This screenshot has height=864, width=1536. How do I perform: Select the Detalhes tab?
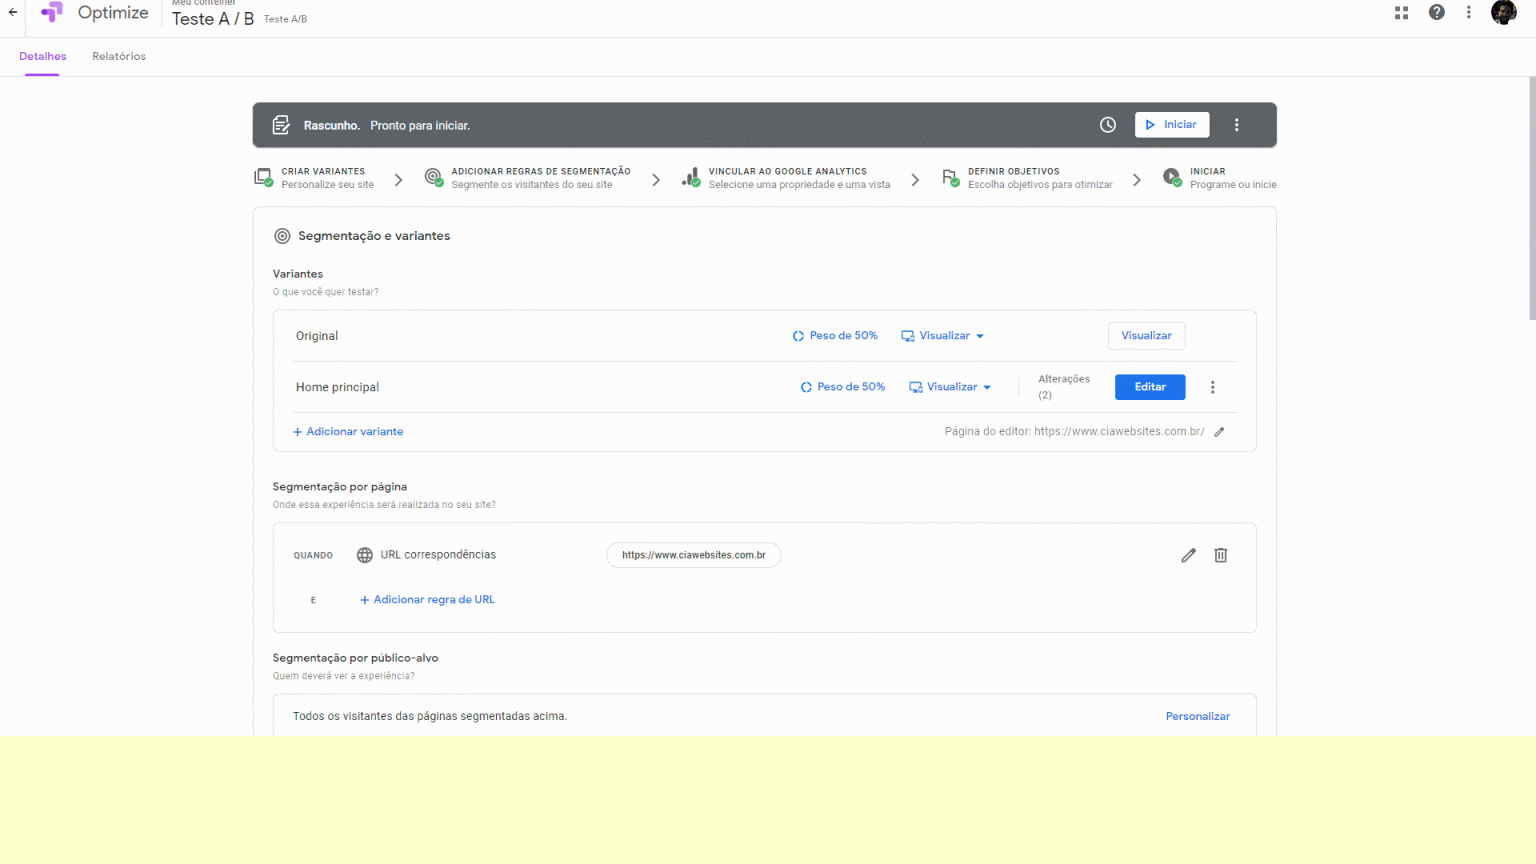42,56
